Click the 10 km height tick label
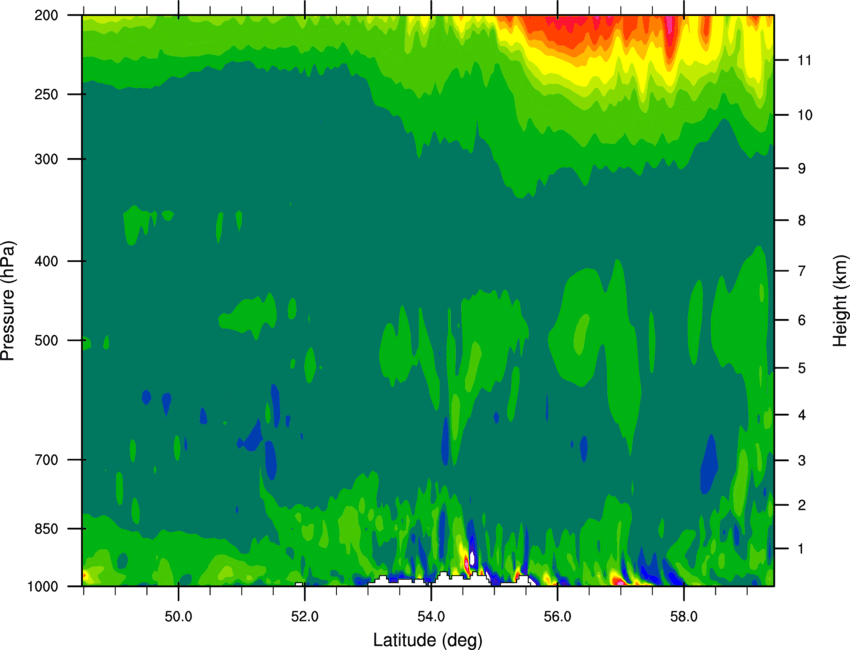The image size is (850, 650). pos(804,115)
